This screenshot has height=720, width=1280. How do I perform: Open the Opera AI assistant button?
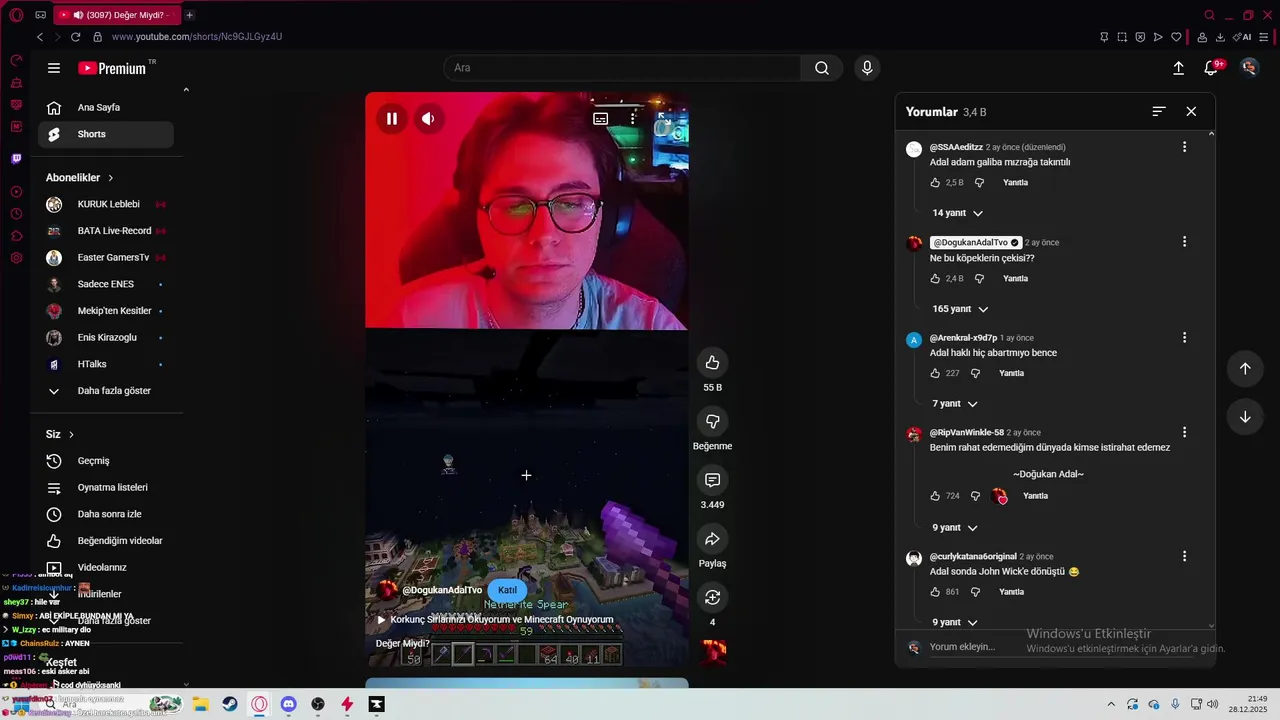coord(1244,37)
